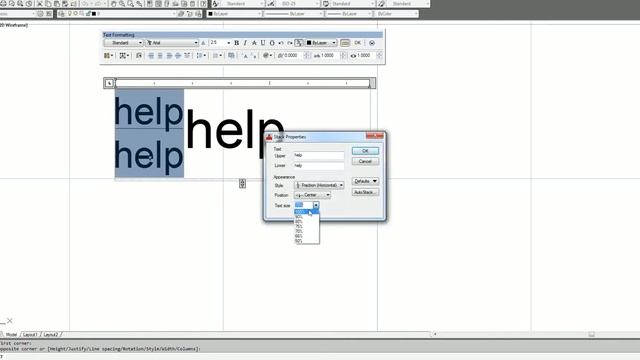Click OK in Stack Properties dialog
This screenshot has height=360, width=640.
point(365,151)
